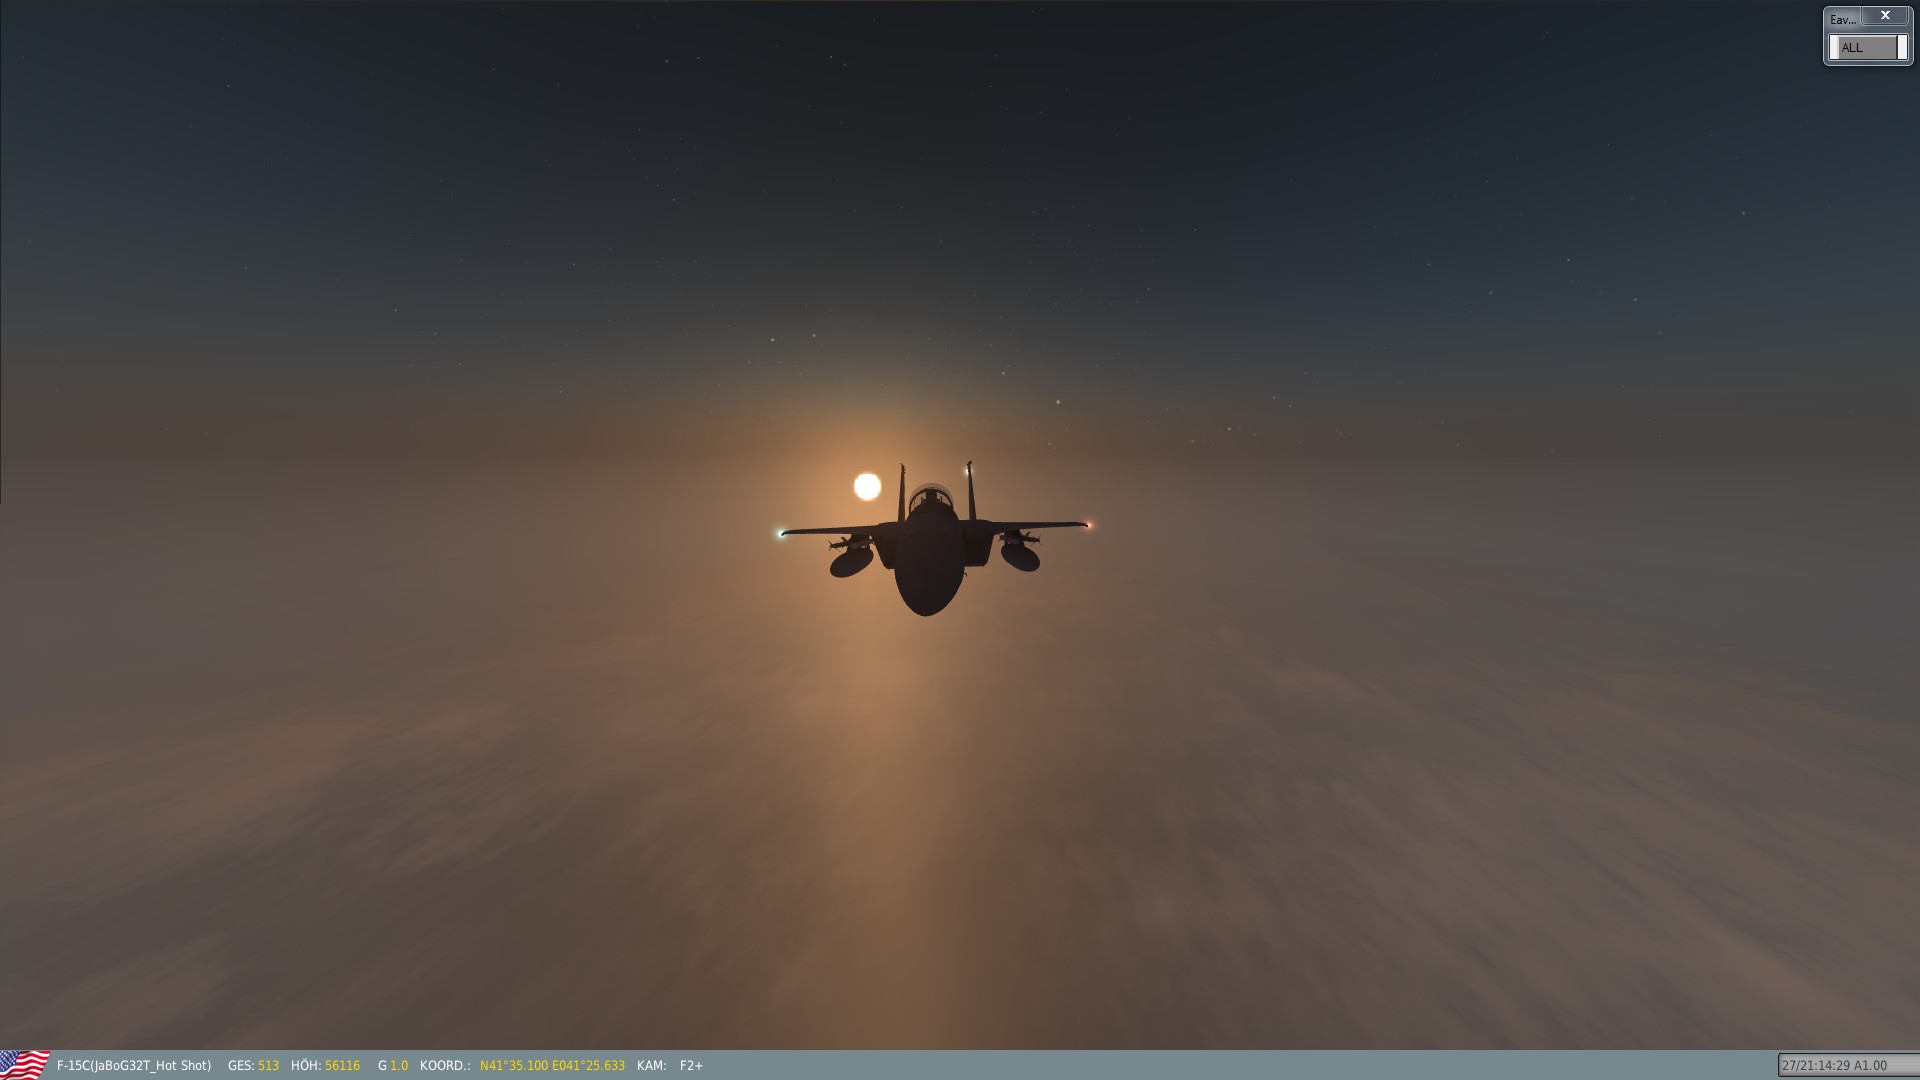Click the right arrow of ALL selector
This screenshot has height=1080, width=1920.
click(x=1901, y=47)
